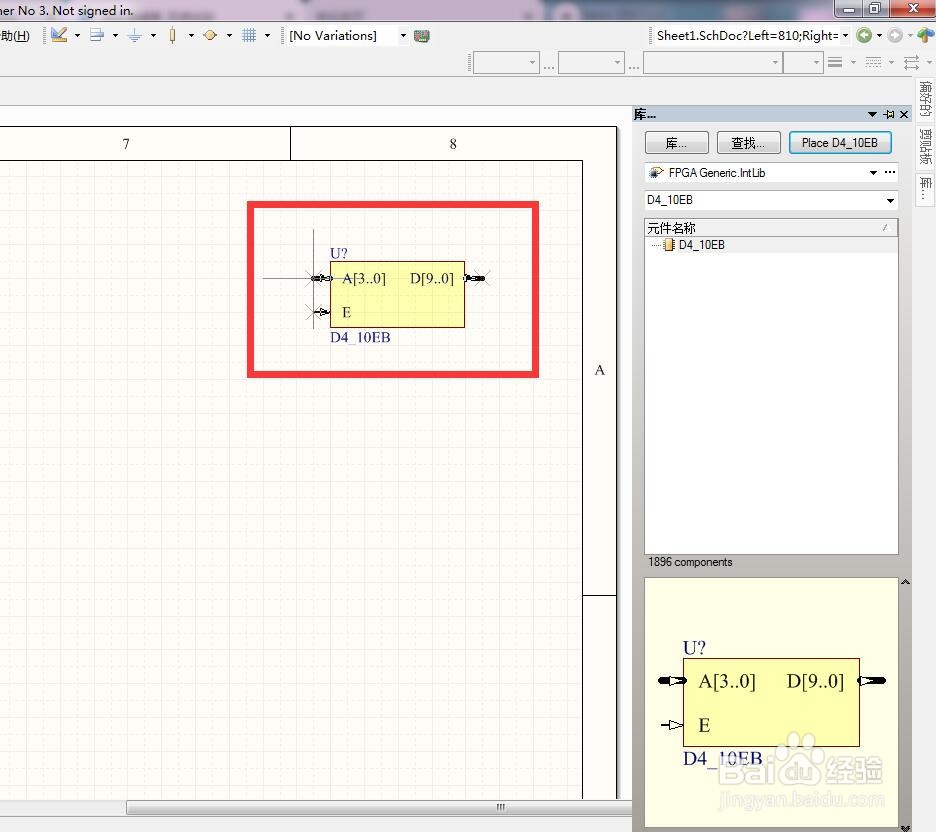This screenshot has height=832, width=936.
Task: Click the Sheet1.SchDoc address field
Action: pos(746,36)
